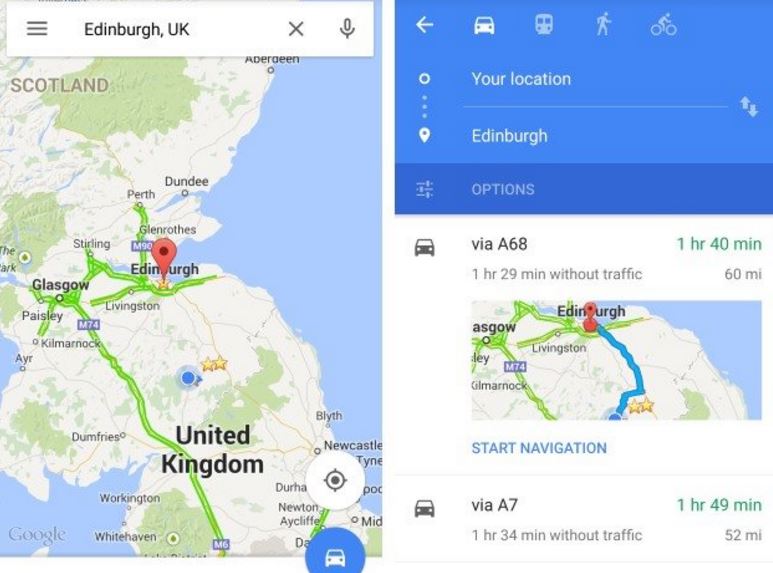Go back using the left arrow
The width and height of the screenshot is (773, 573).
tap(424, 25)
